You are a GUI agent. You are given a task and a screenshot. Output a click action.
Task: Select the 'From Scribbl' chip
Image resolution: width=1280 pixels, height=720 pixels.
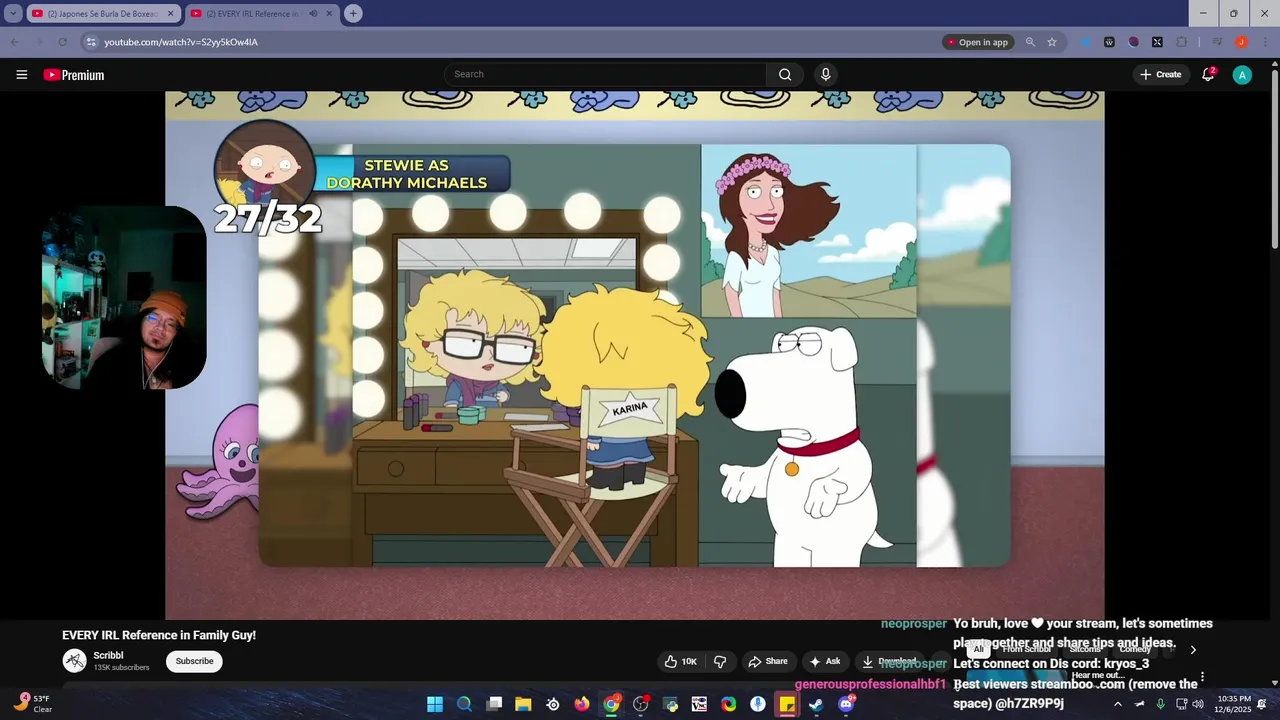pyautogui.click(x=1027, y=649)
